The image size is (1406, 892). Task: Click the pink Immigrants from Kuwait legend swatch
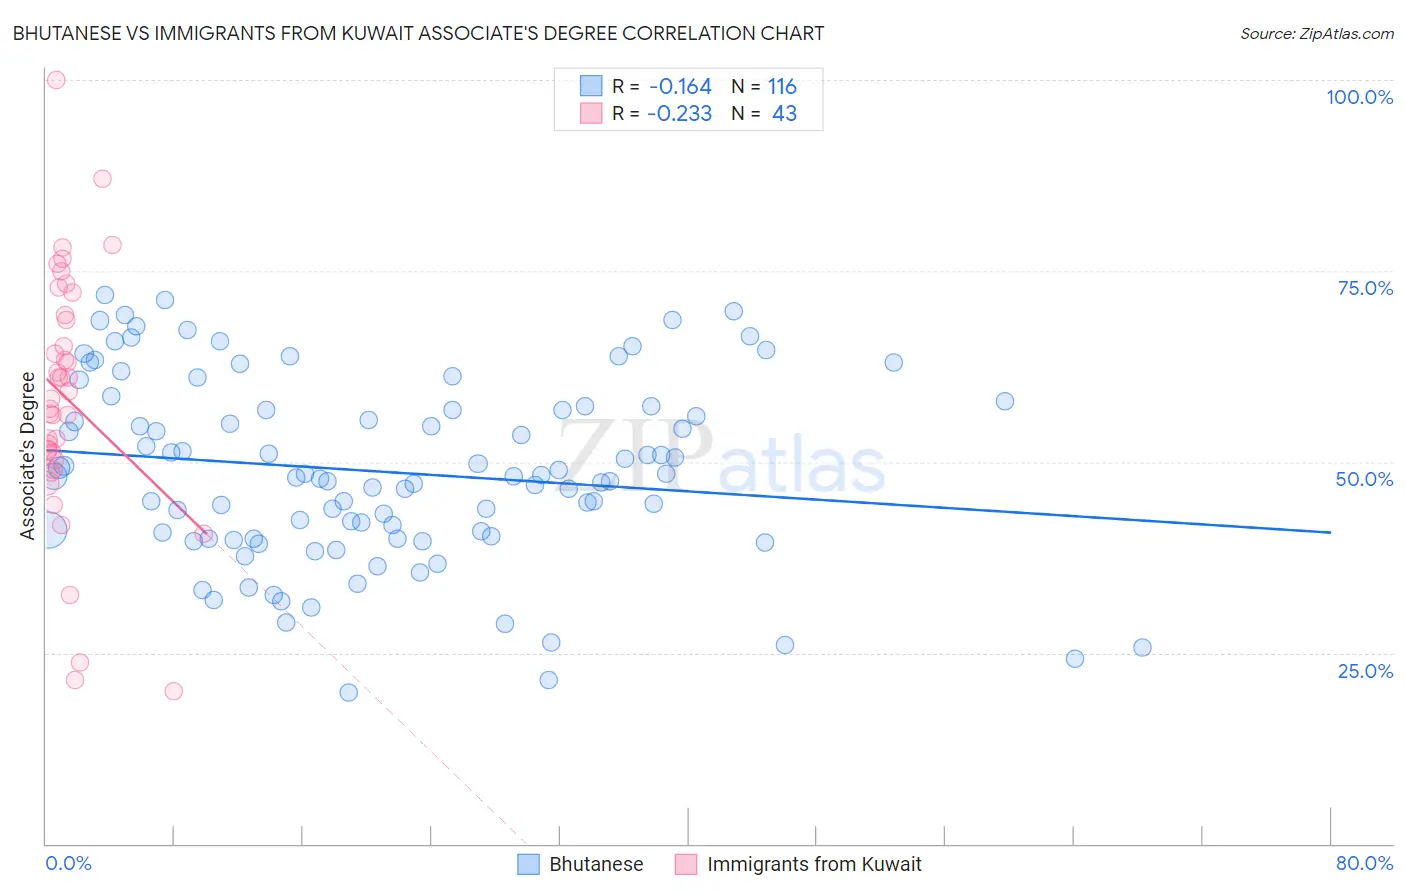(x=686, y=864)
